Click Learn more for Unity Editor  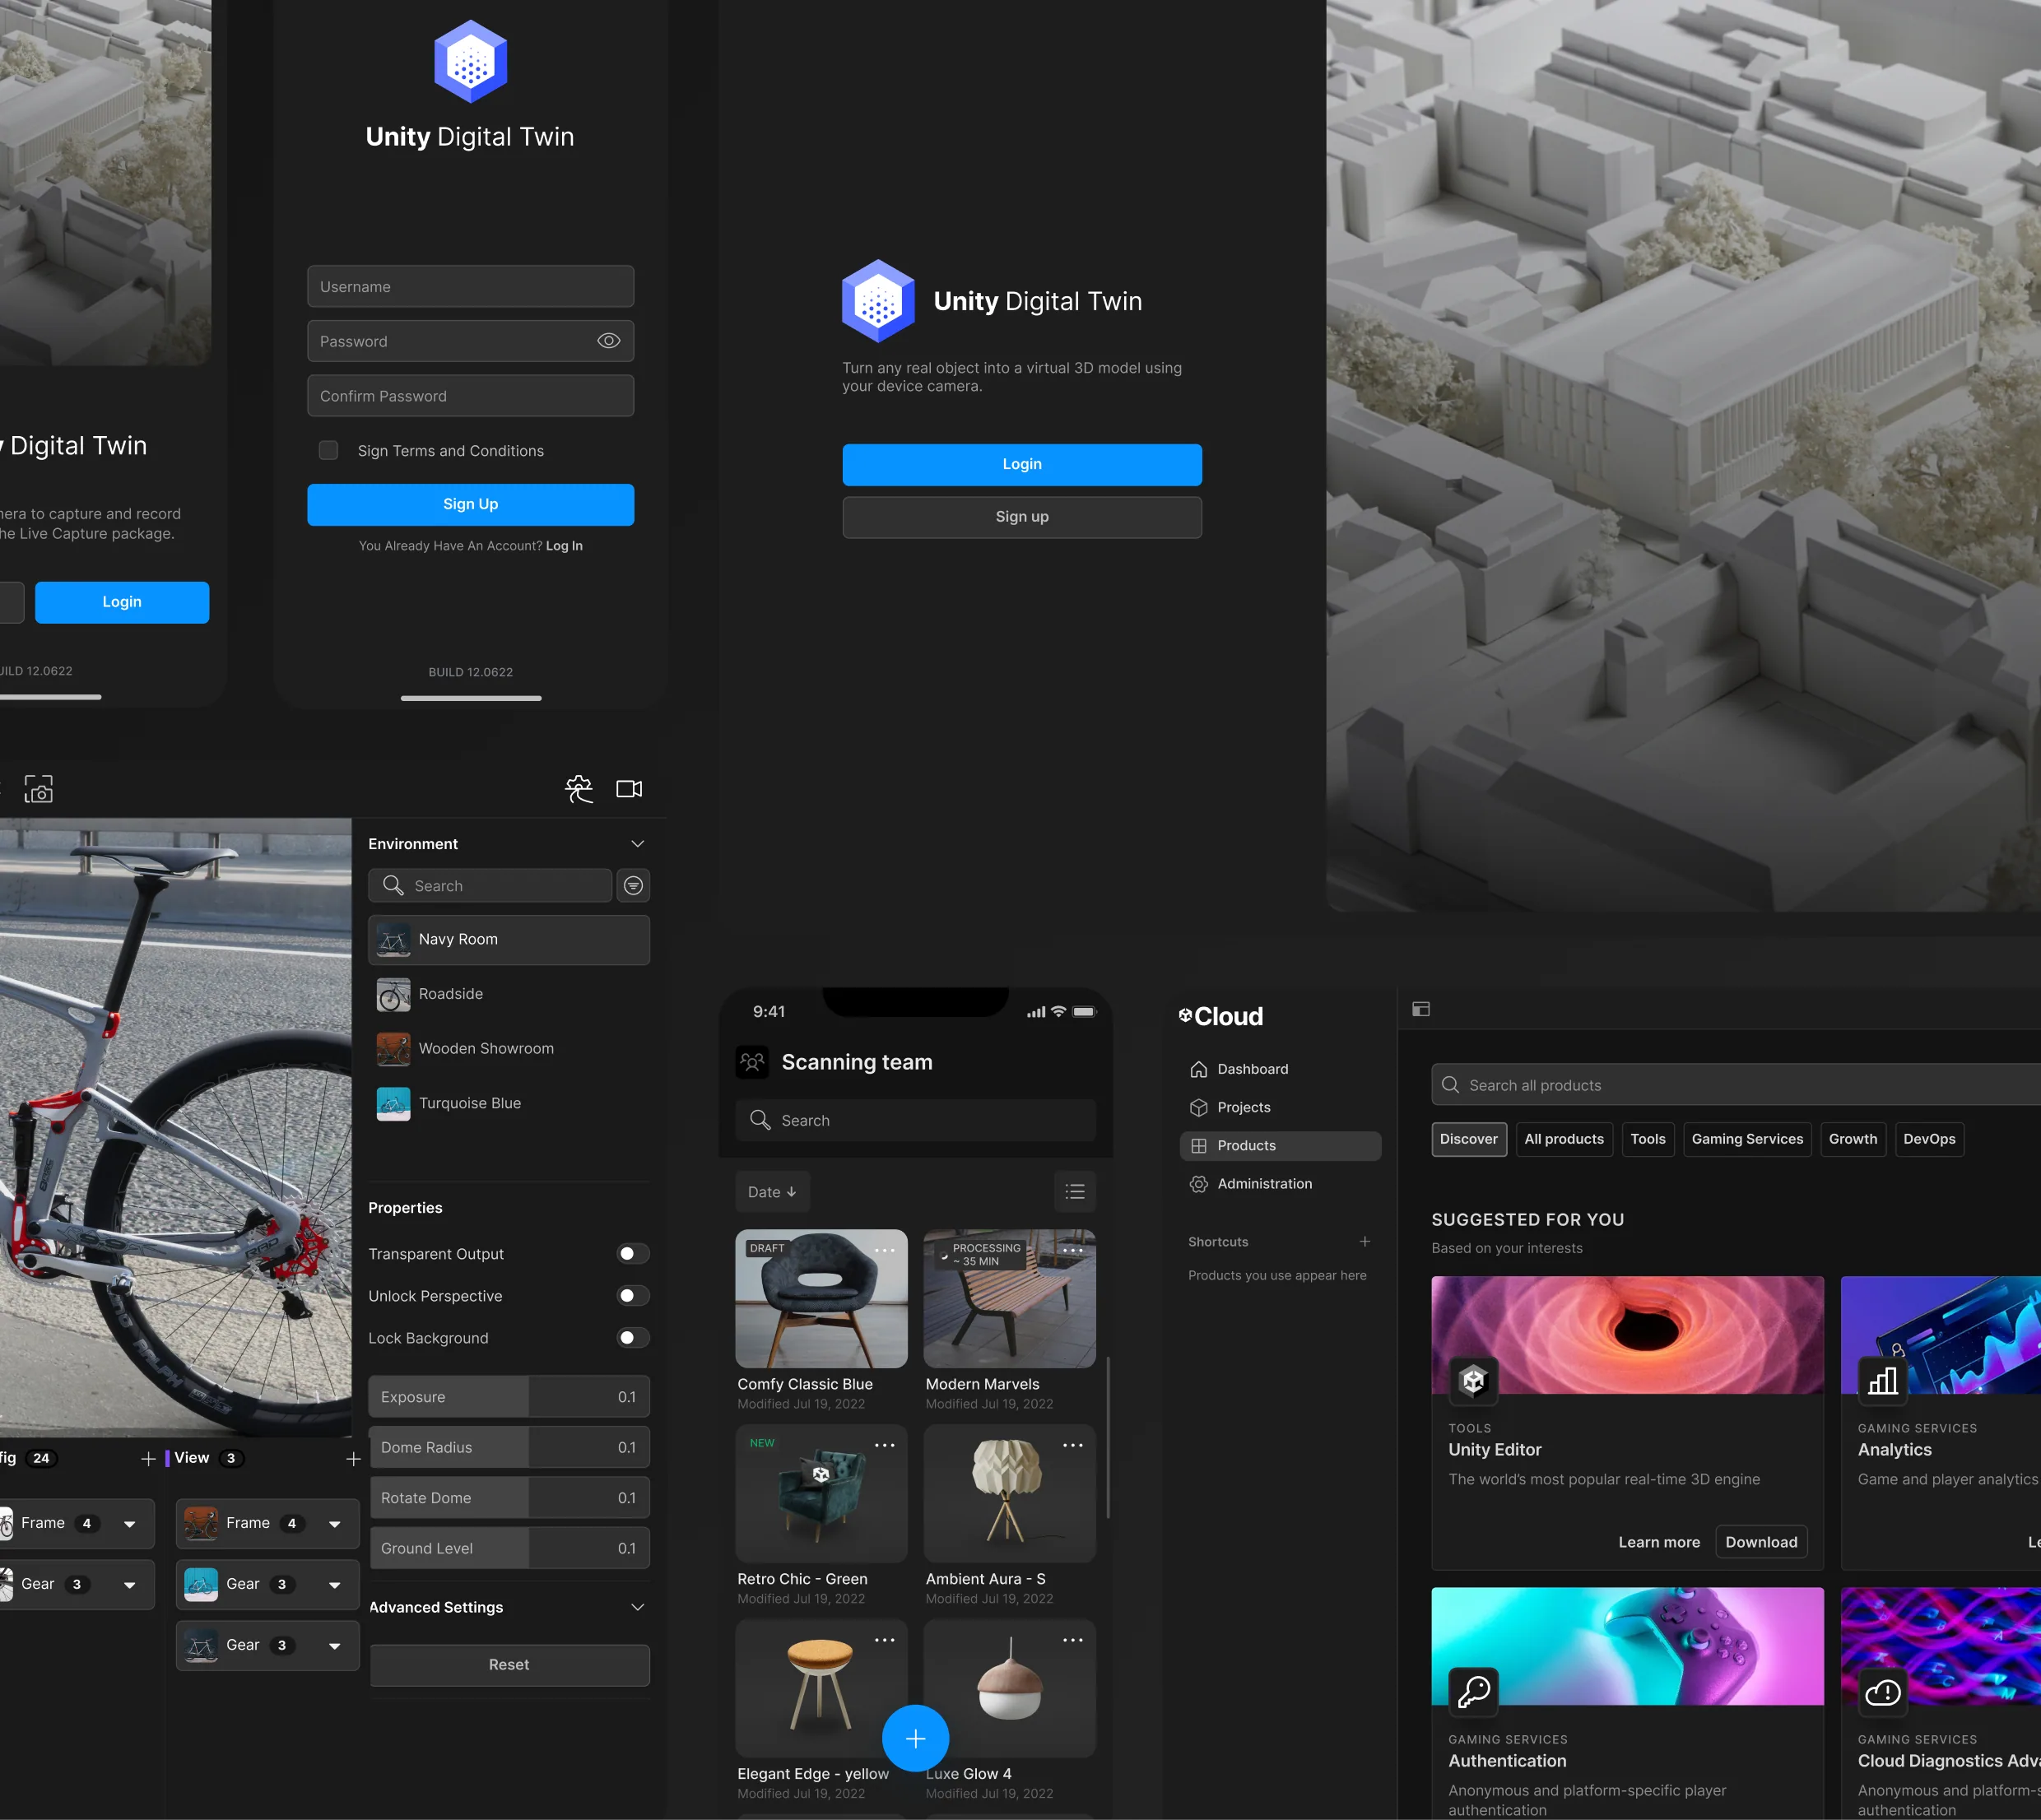pyautogui.click(x=1659, y=1542)
